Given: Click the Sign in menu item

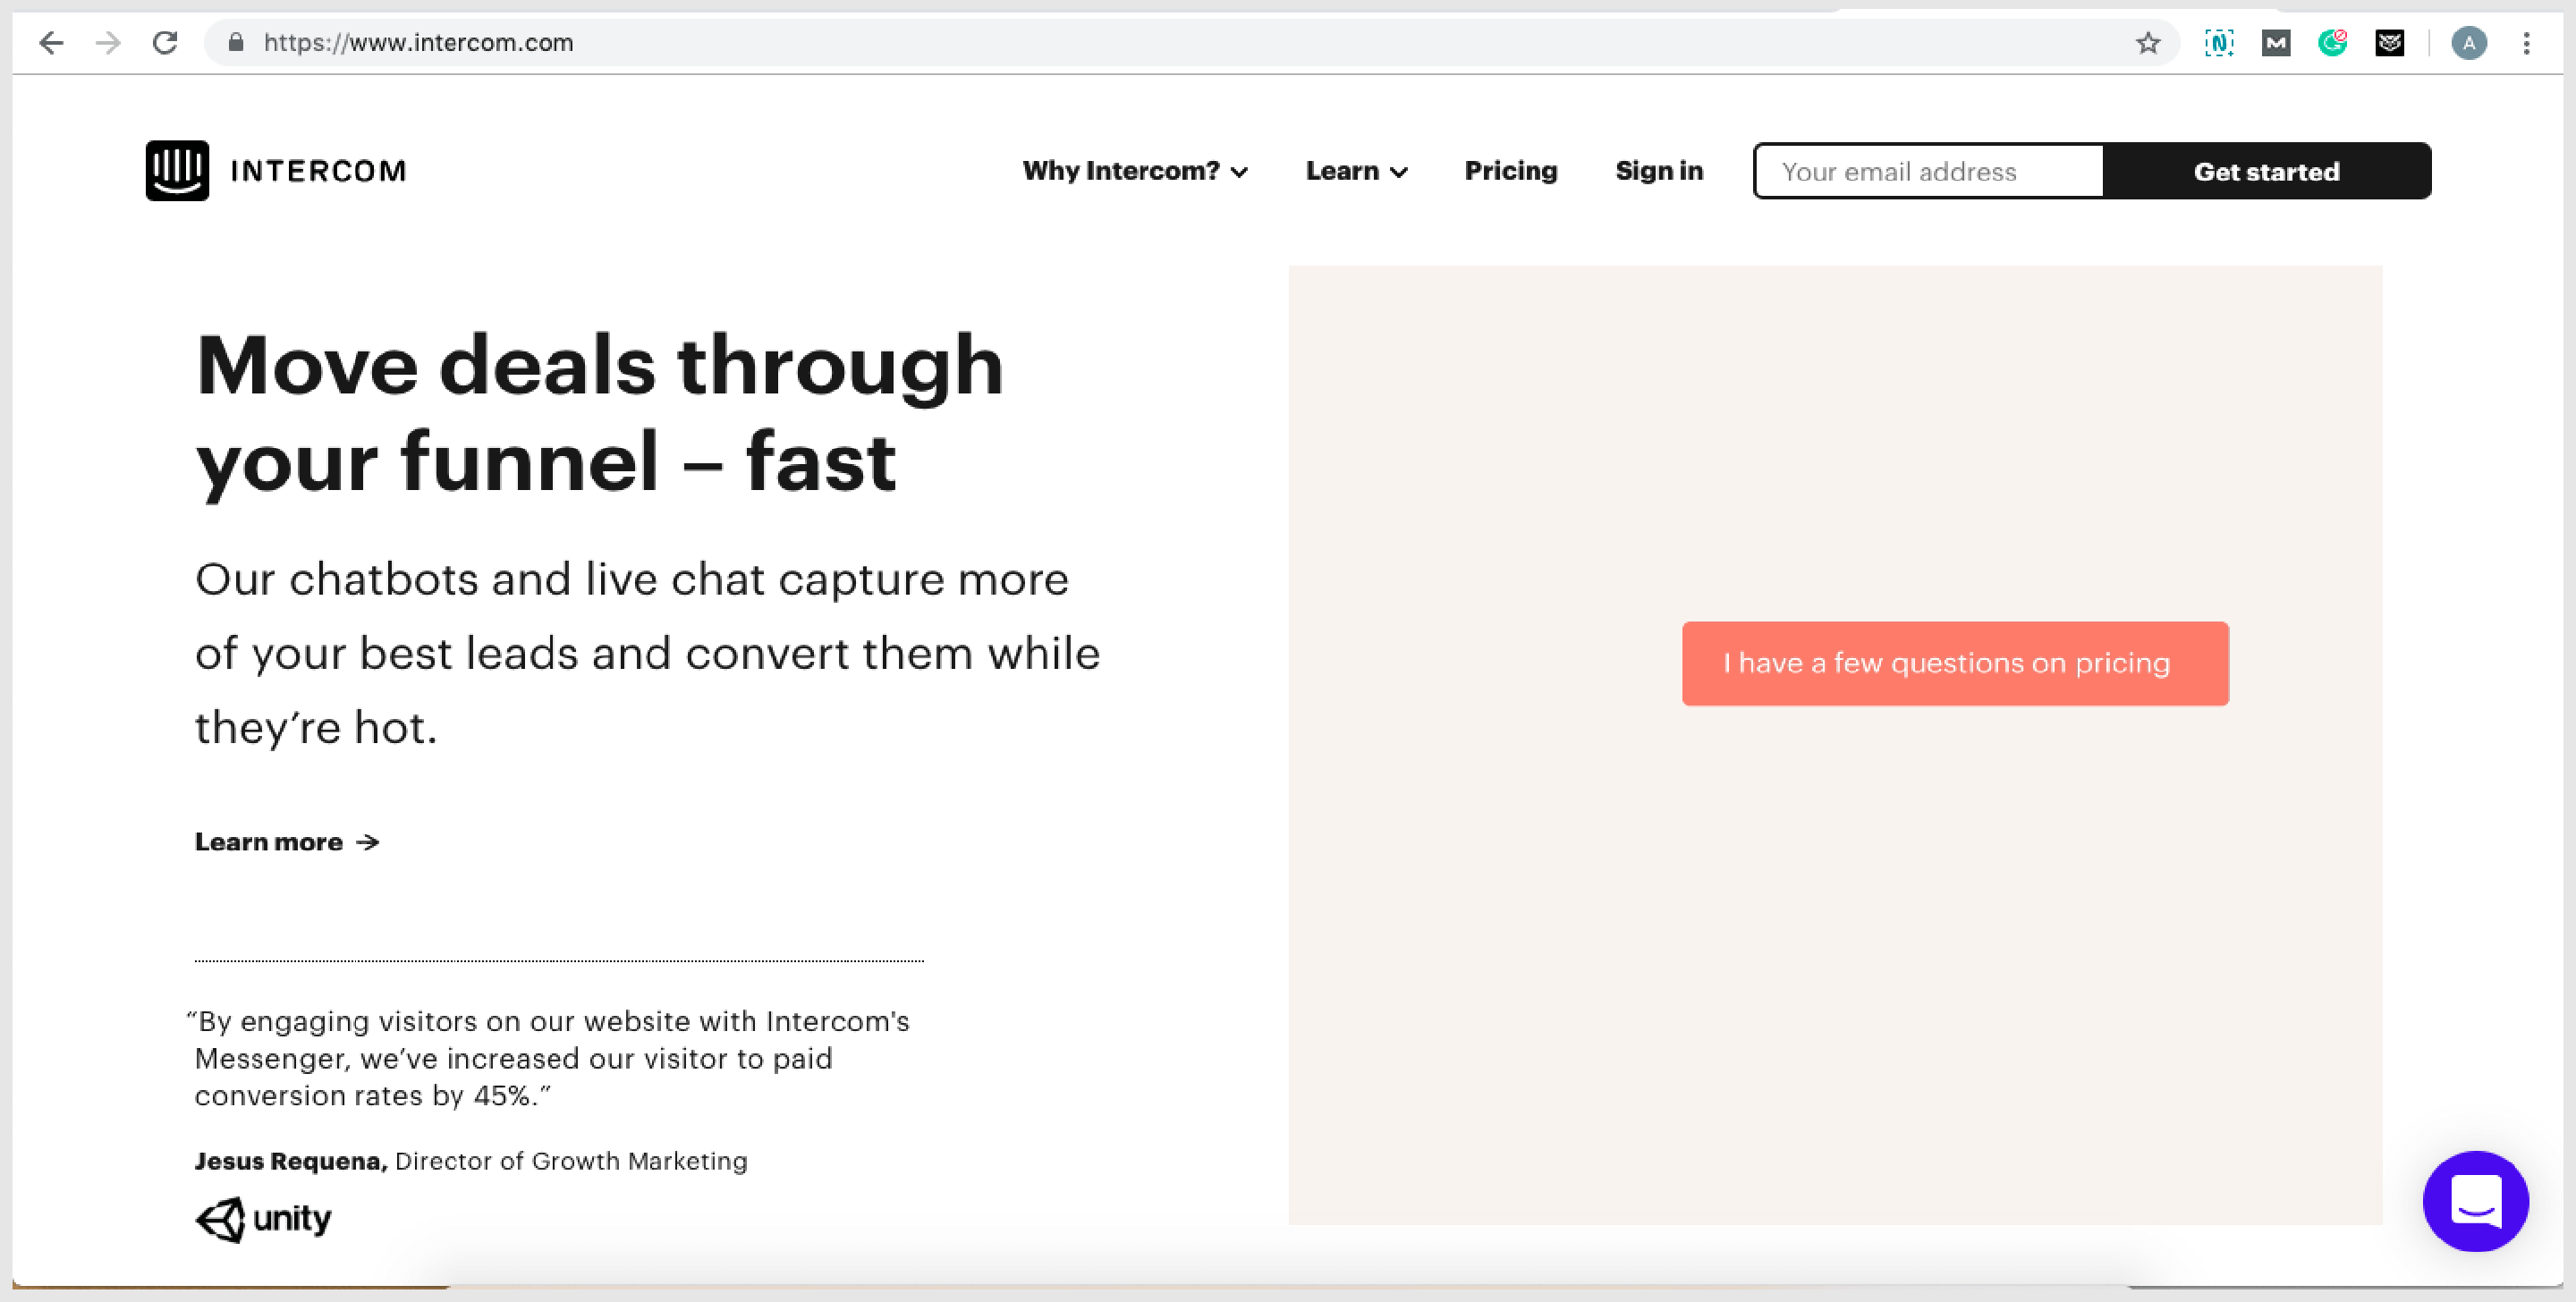Looking at the screenshot, I should click(x=1661, y=171).
